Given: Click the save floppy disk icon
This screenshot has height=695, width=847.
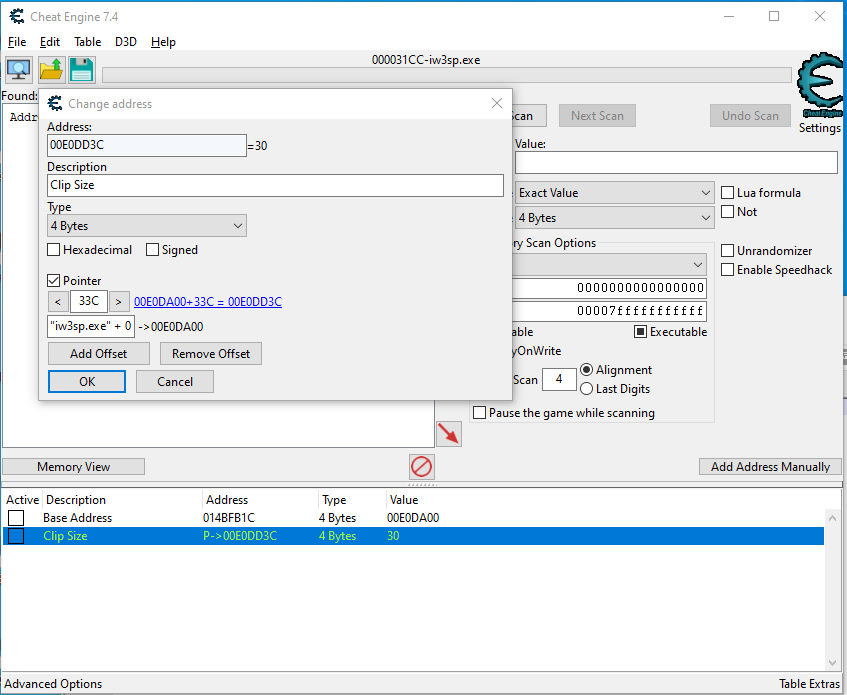Looking at the screenshot, I should pyautogui.click(x=82, y=70).
